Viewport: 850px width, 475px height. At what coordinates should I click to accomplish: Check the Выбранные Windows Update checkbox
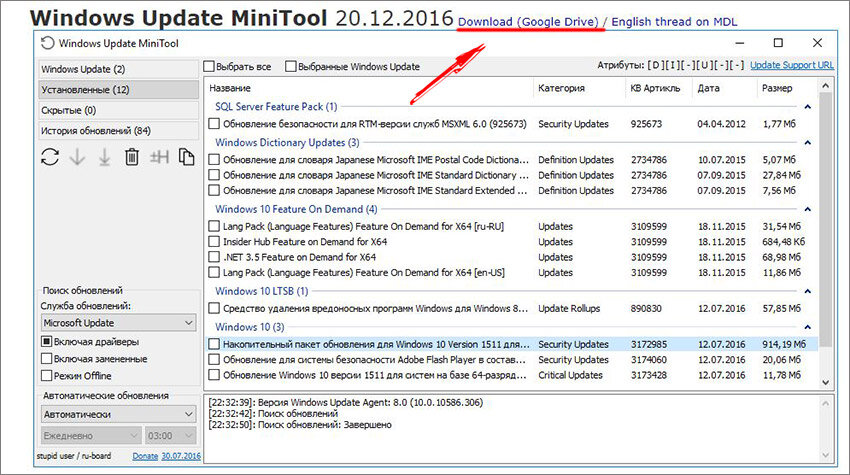[291, 66]
